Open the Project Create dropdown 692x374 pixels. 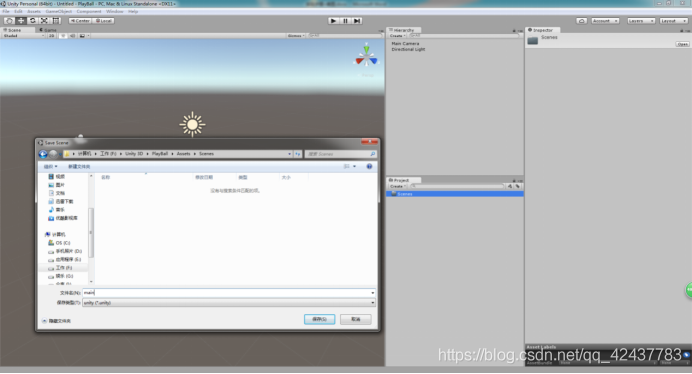(398, 186)
